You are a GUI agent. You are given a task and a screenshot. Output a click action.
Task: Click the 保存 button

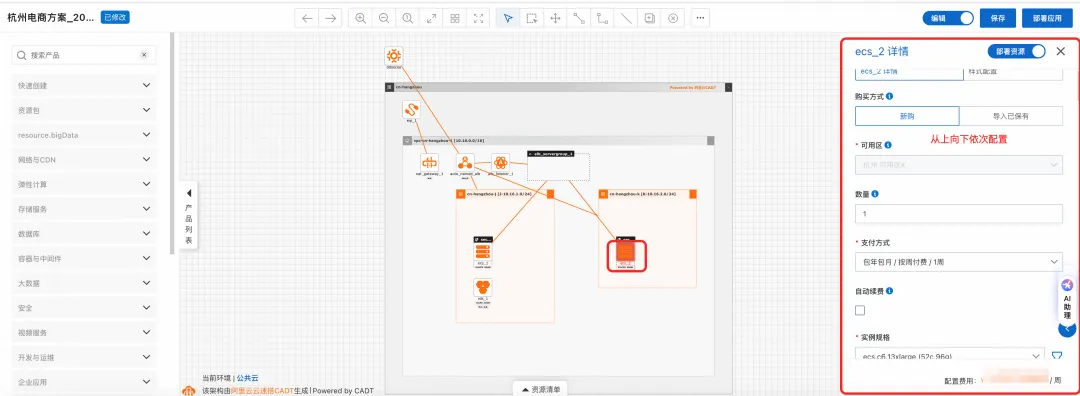click(x=997, y=19)
